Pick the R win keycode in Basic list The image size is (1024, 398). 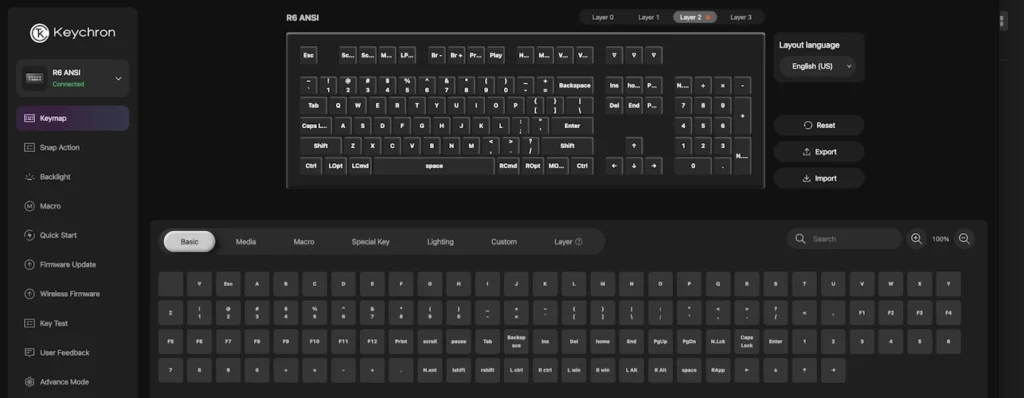(x=602, y=371)
